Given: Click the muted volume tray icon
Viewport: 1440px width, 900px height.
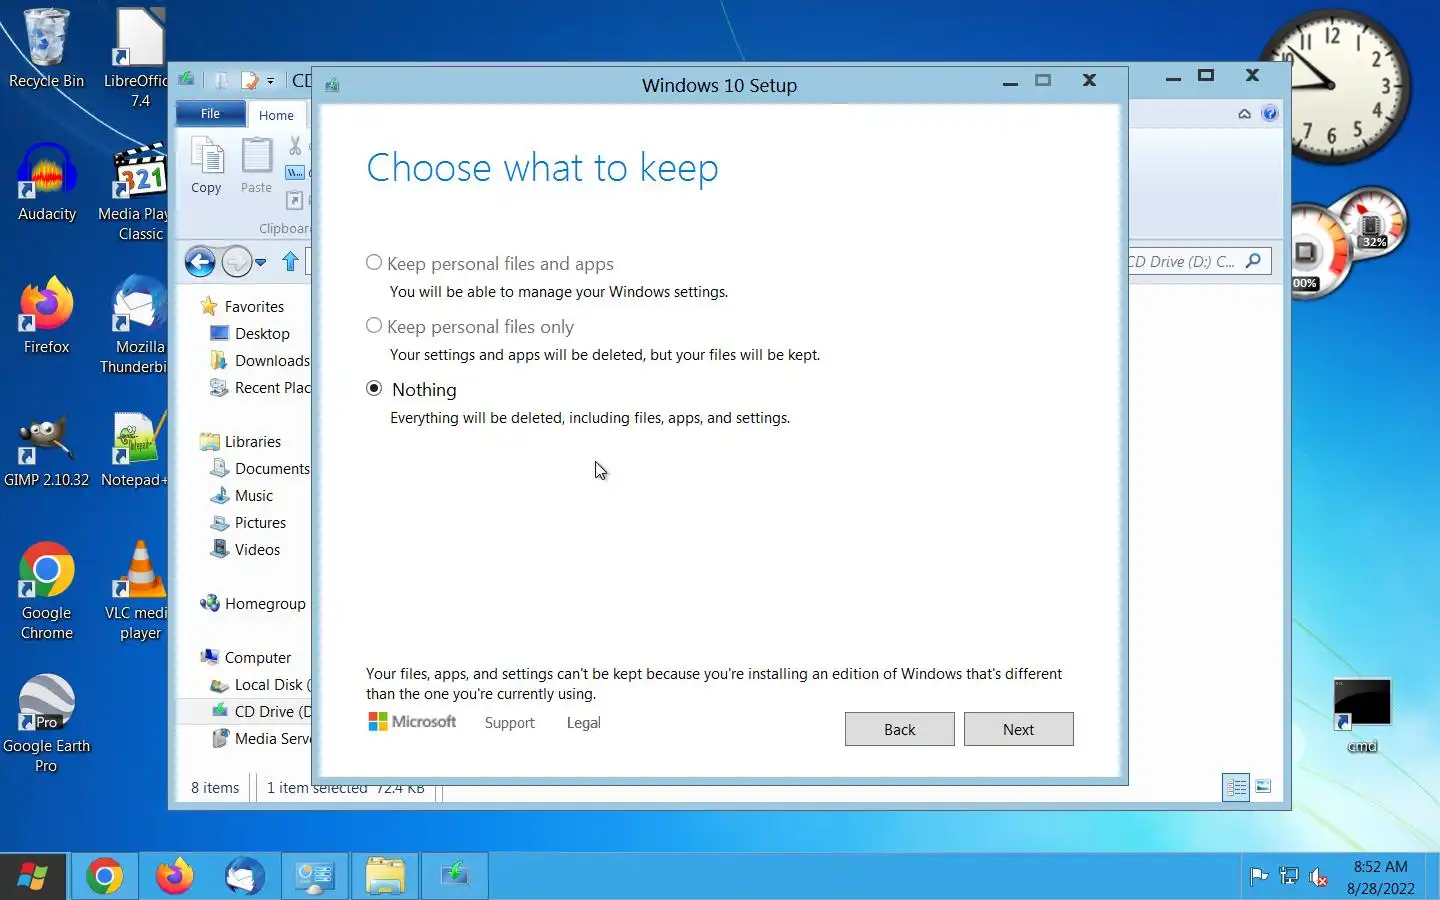Looking at the screenshot, I should [x=1319, y=877].
